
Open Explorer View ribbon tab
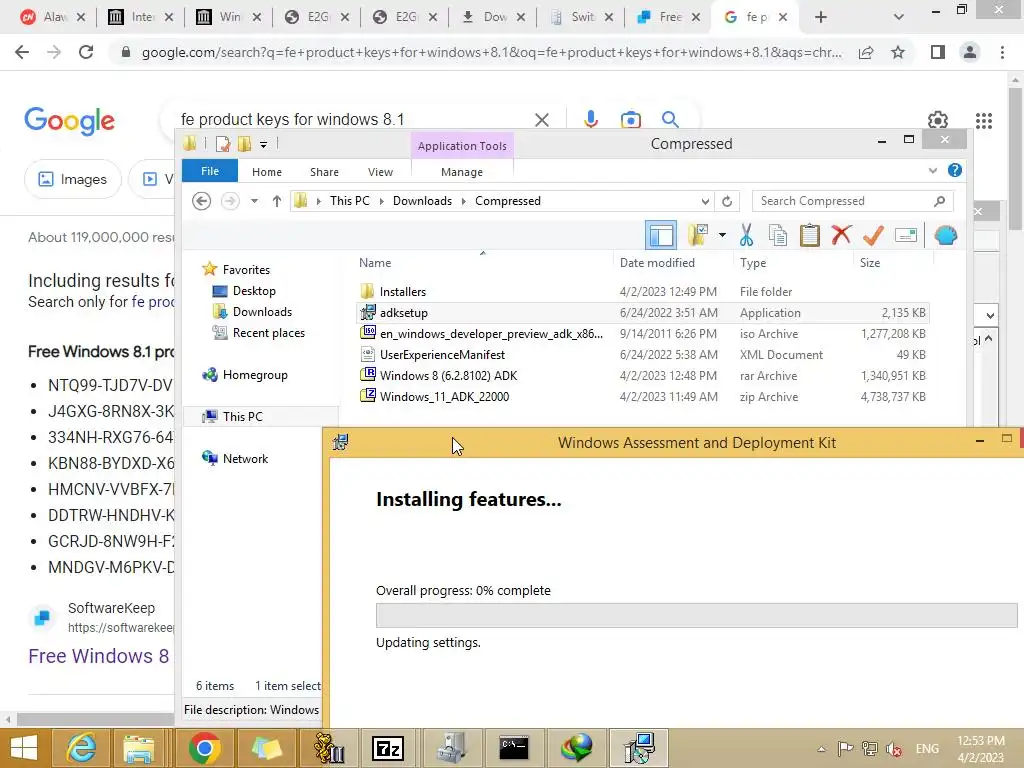(380, 172)
